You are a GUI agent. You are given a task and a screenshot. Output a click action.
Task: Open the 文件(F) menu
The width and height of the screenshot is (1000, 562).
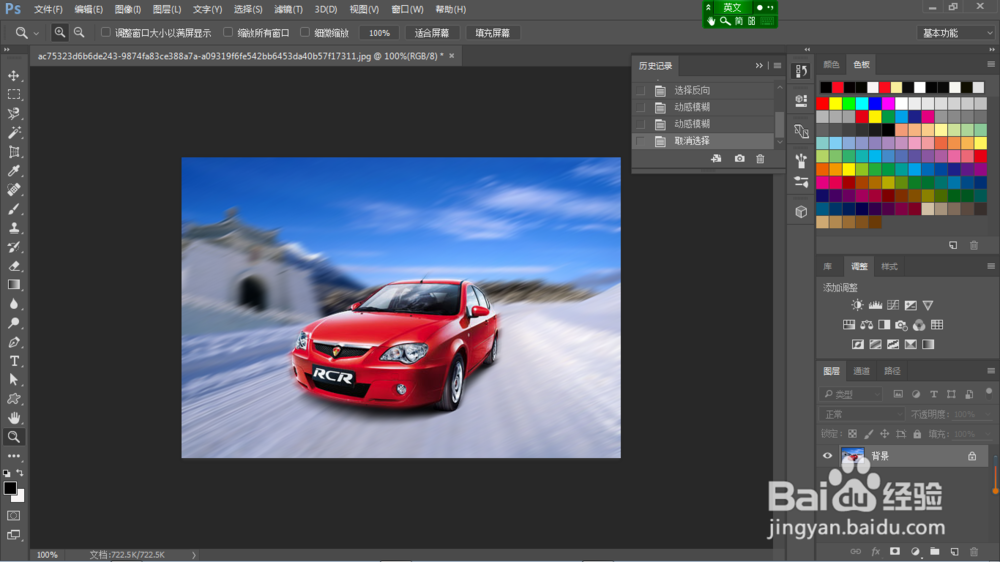[48, 10]
